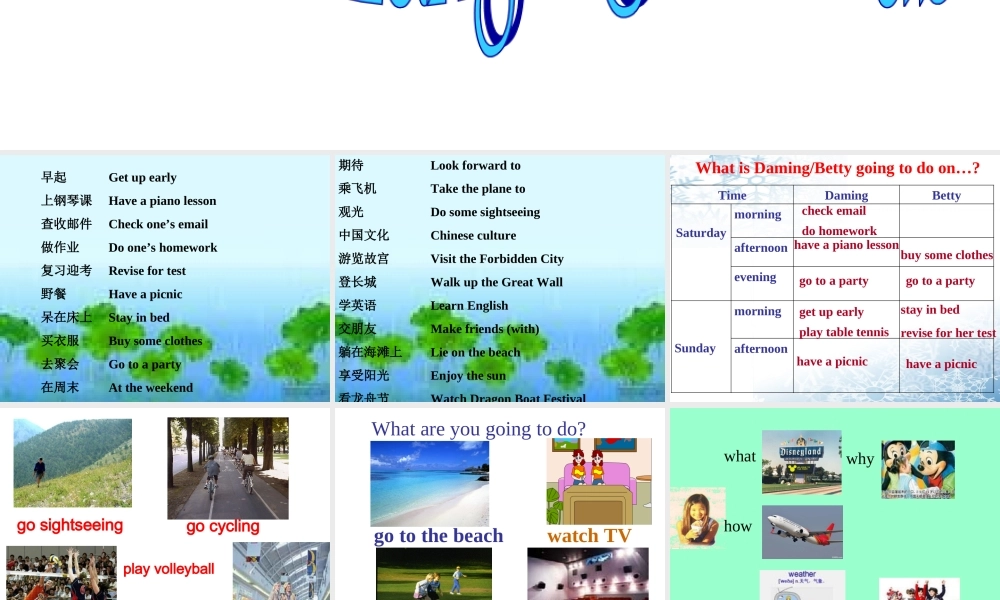This screenshot has height=600, width=1000.
Task: Click the 'At the weekend' phrase
Action: tap(151, 388)
